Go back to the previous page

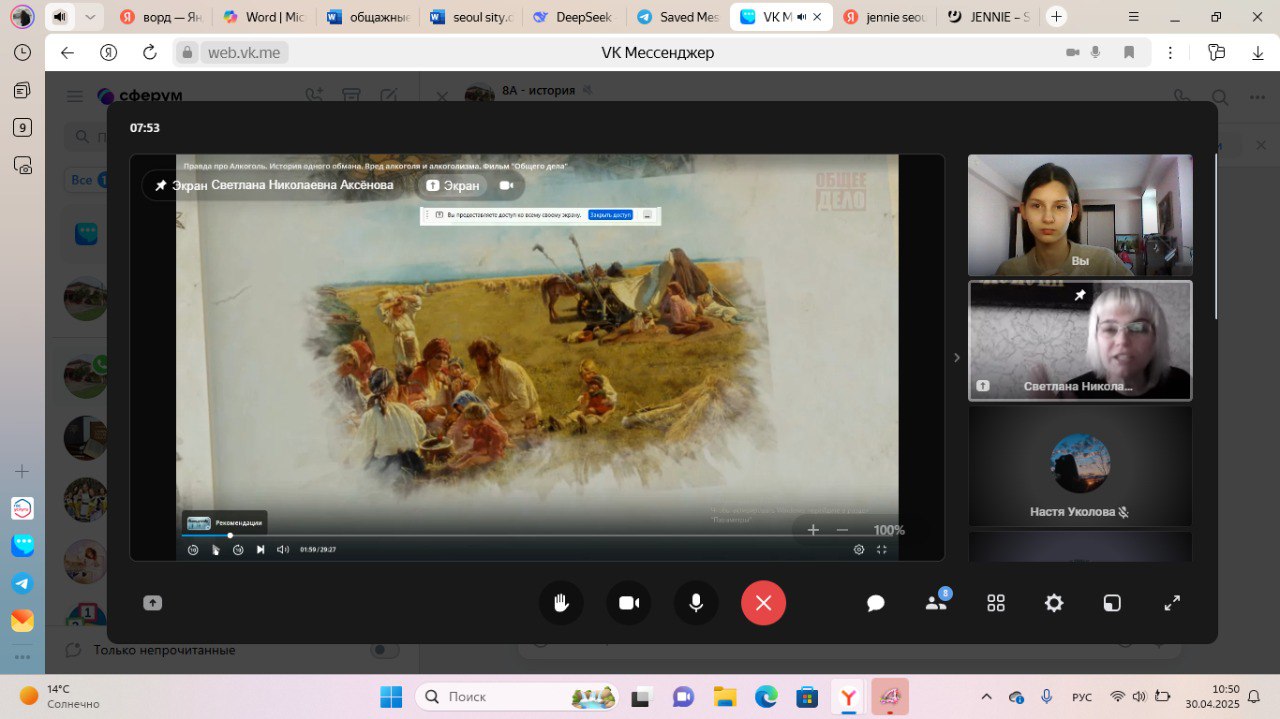point(67,53)
